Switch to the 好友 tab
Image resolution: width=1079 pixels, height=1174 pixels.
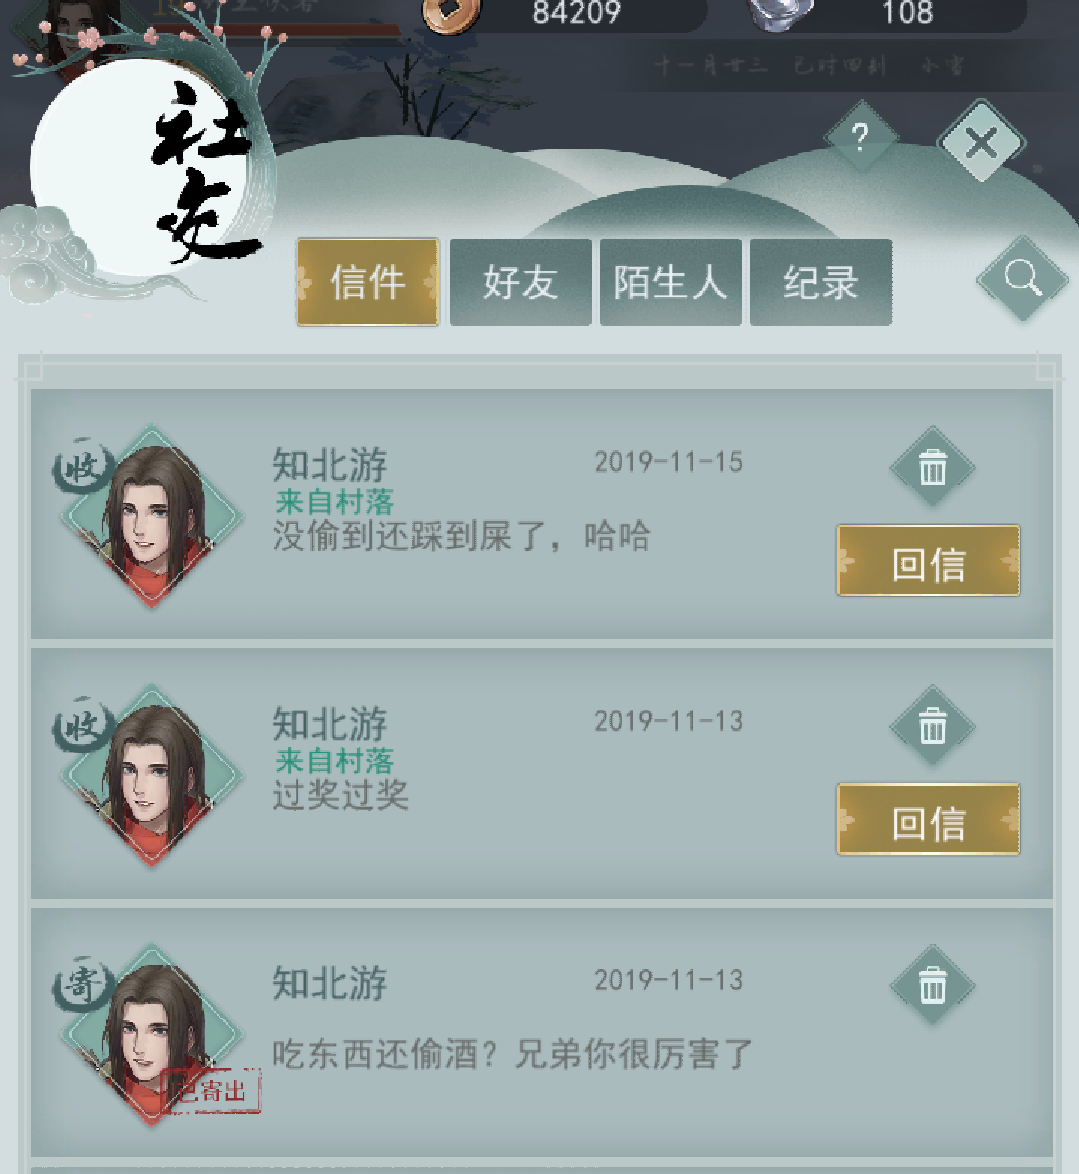520,282
